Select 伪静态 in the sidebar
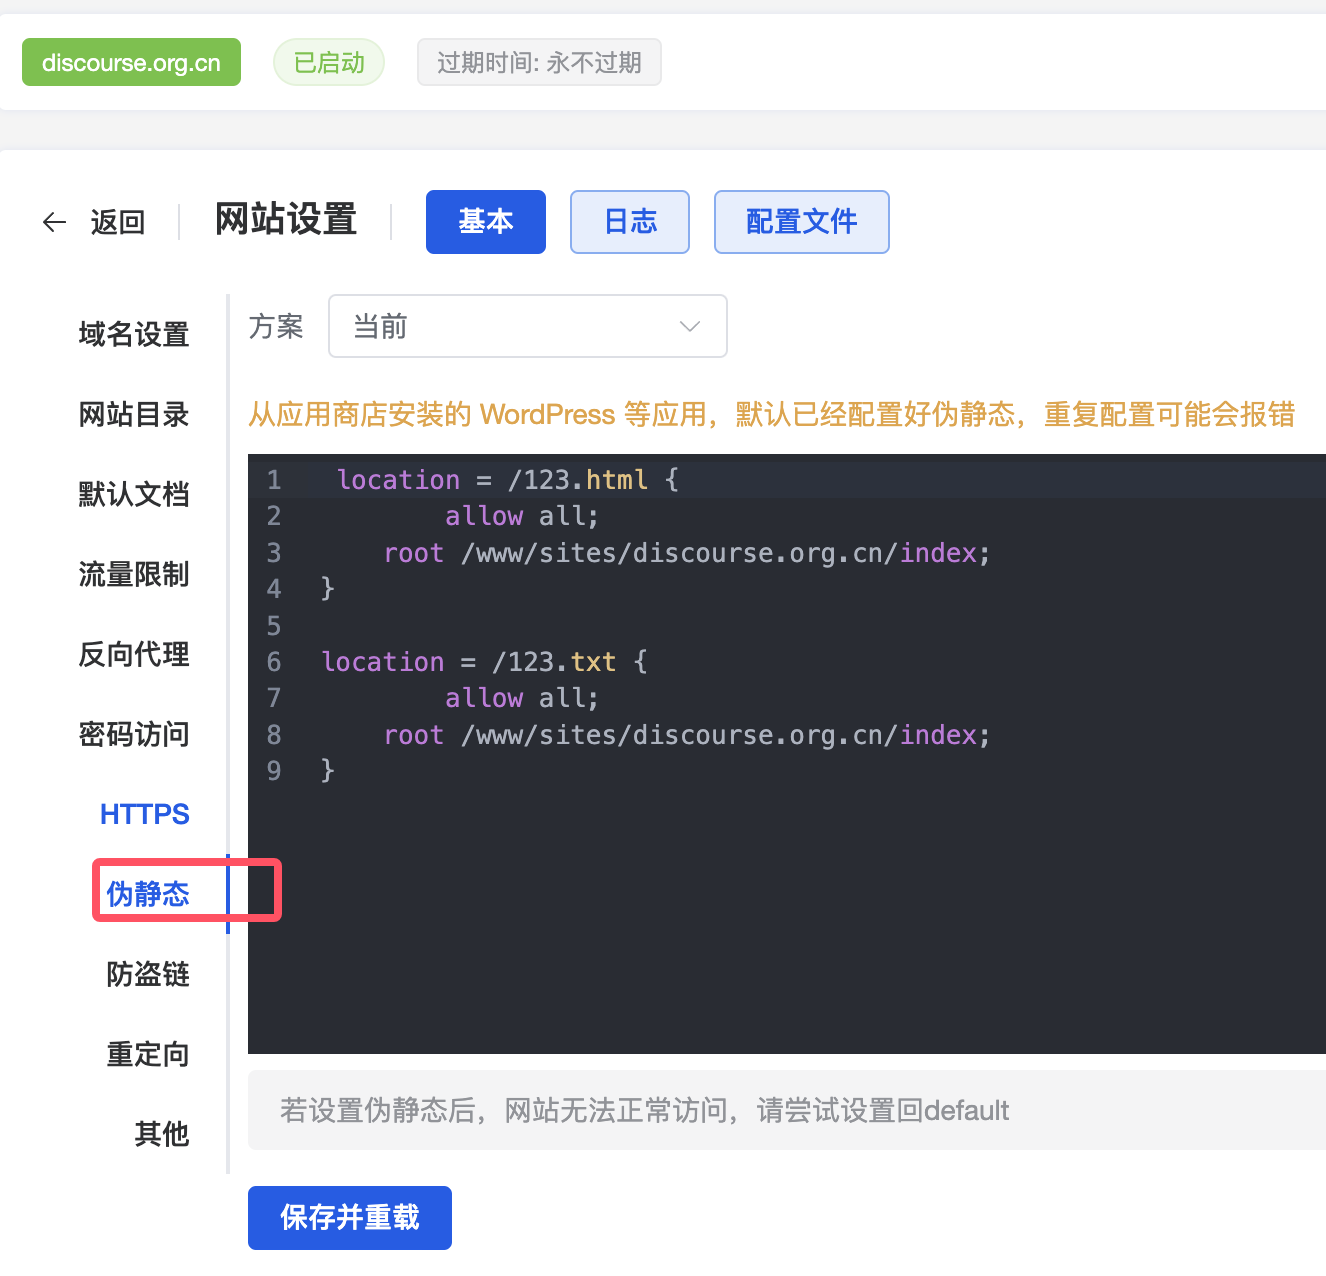This screenshot has width=1326, height=1276. (x=148, y=893)
